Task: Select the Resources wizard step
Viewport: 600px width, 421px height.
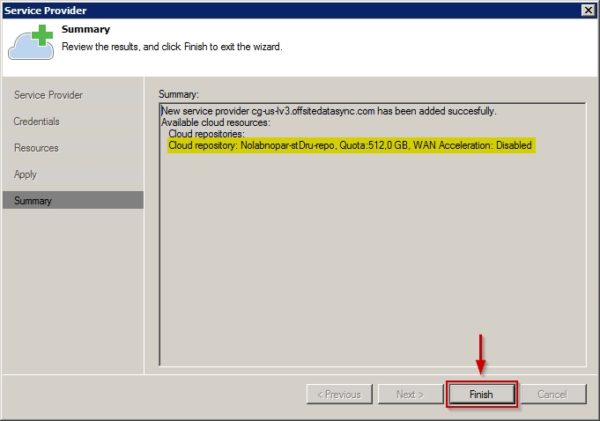Action: click(36, 148)
